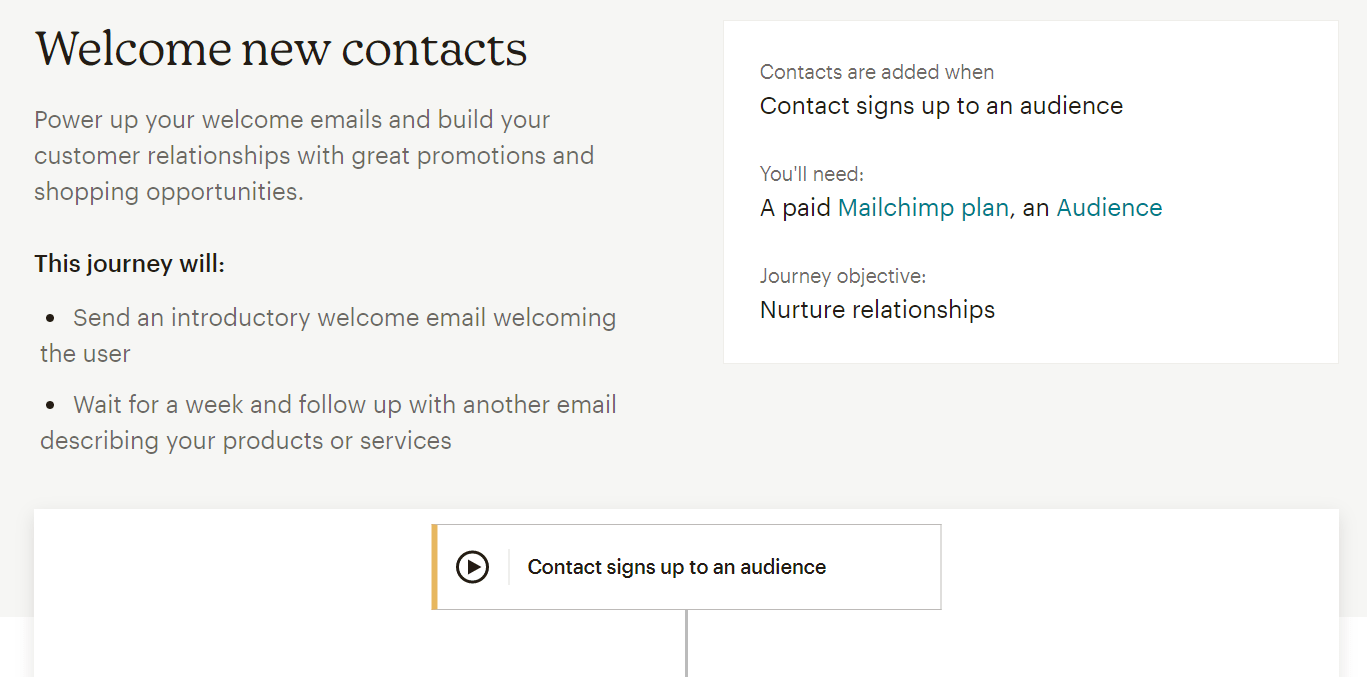Click the 'You'll need:' label
This screenshot has height=677, width=1367.
(x=811, y=174)
